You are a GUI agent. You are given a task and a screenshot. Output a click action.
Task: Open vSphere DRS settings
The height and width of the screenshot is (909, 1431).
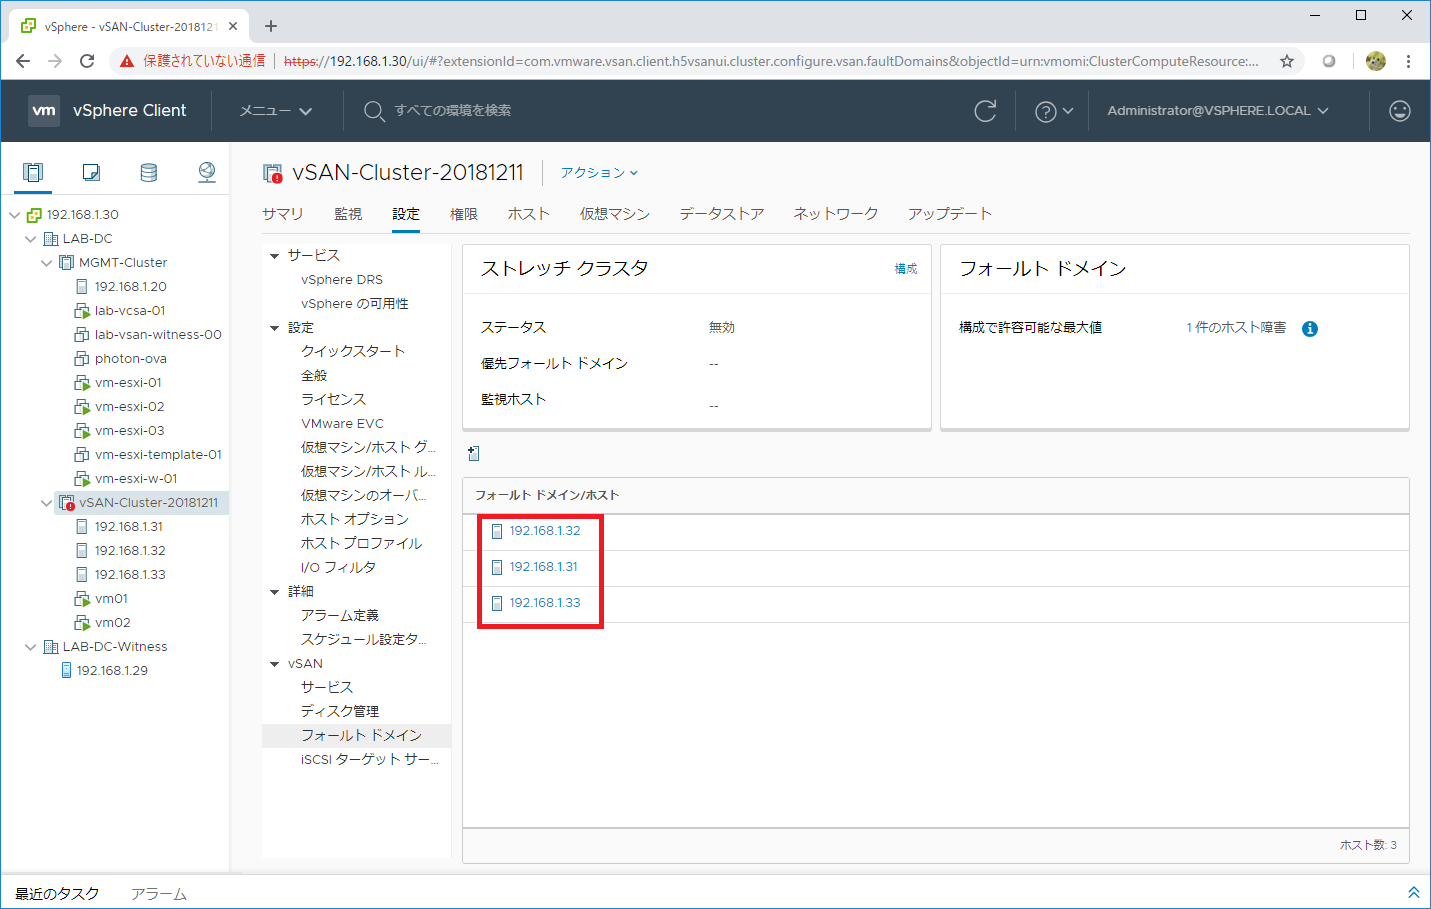(342, 280)
